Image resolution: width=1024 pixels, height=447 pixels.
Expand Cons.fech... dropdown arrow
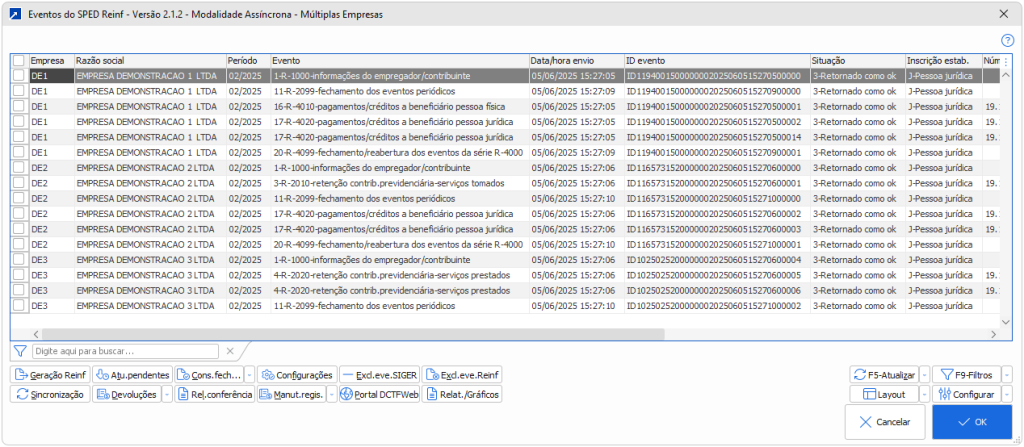coord(249,375)
